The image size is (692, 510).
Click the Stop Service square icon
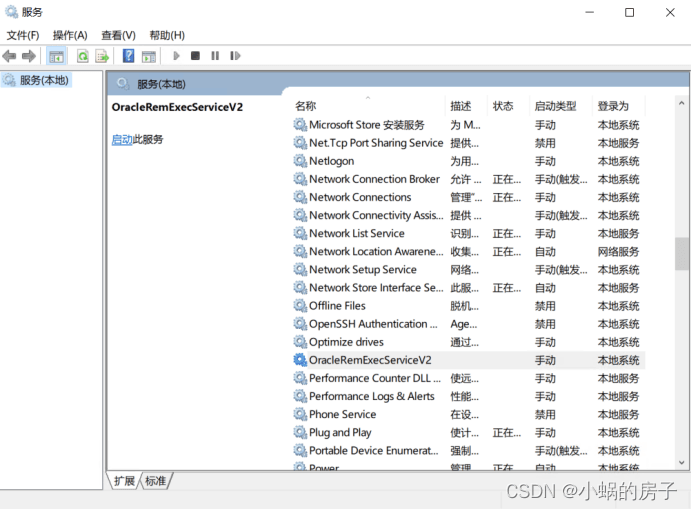tap(195, 56)
